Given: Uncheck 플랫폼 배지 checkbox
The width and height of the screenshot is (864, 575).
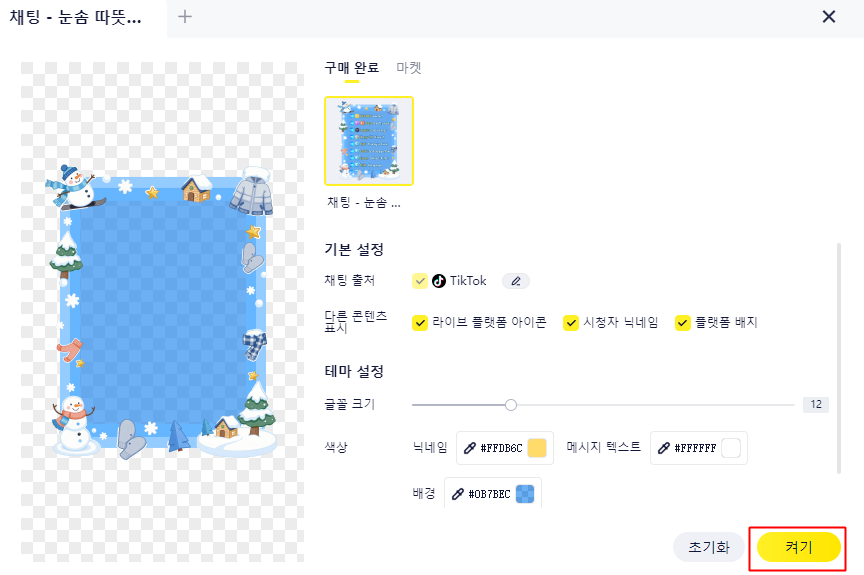Looking at the screenshot, I should coord(683,323).
